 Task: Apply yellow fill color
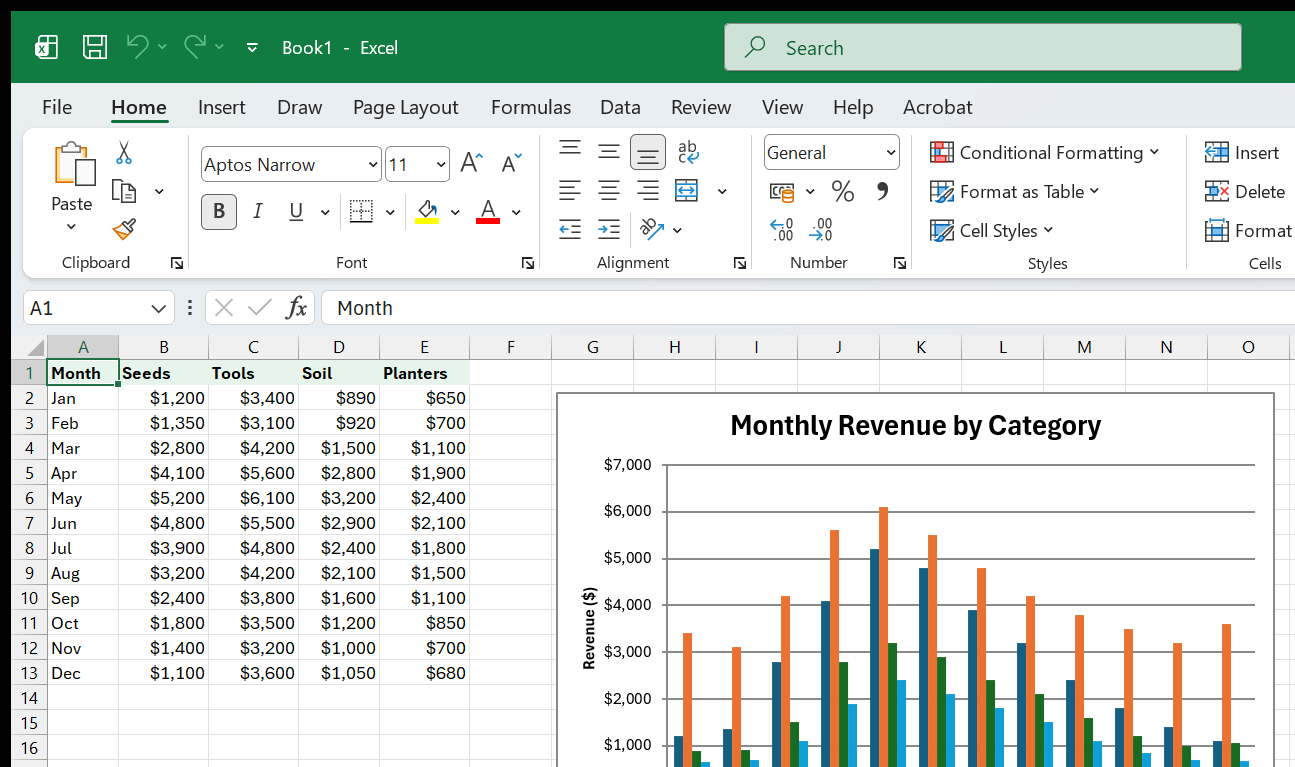(x=427, y=212)
